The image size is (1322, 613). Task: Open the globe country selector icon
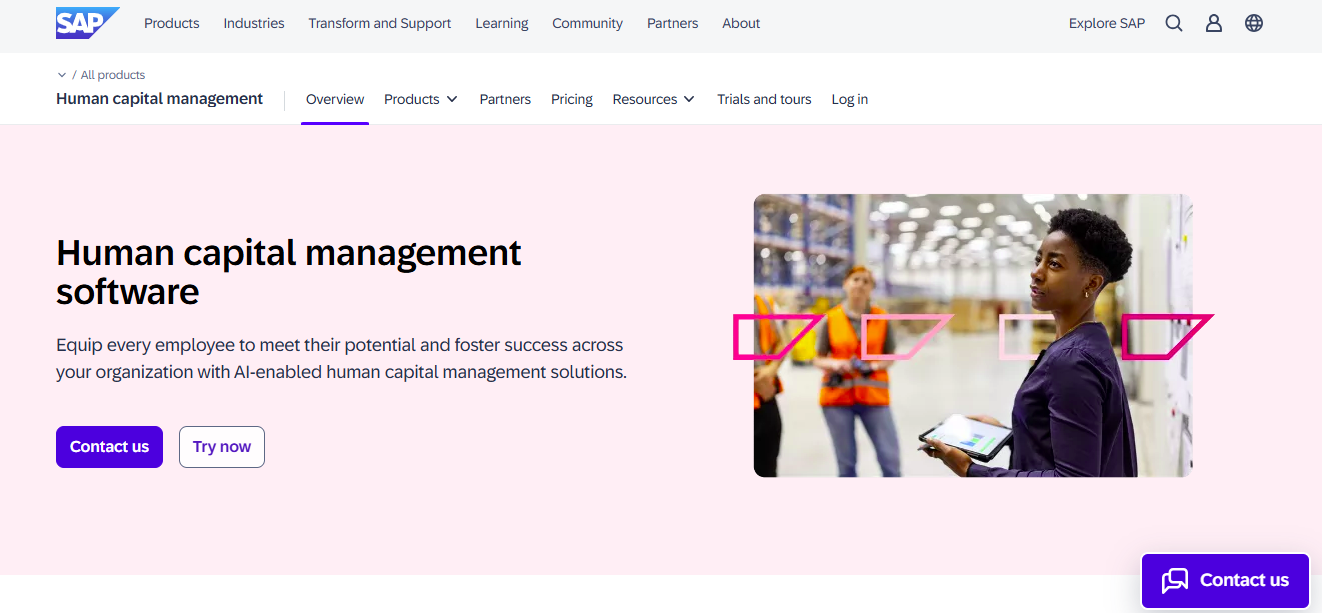[x=1254, y=23]
